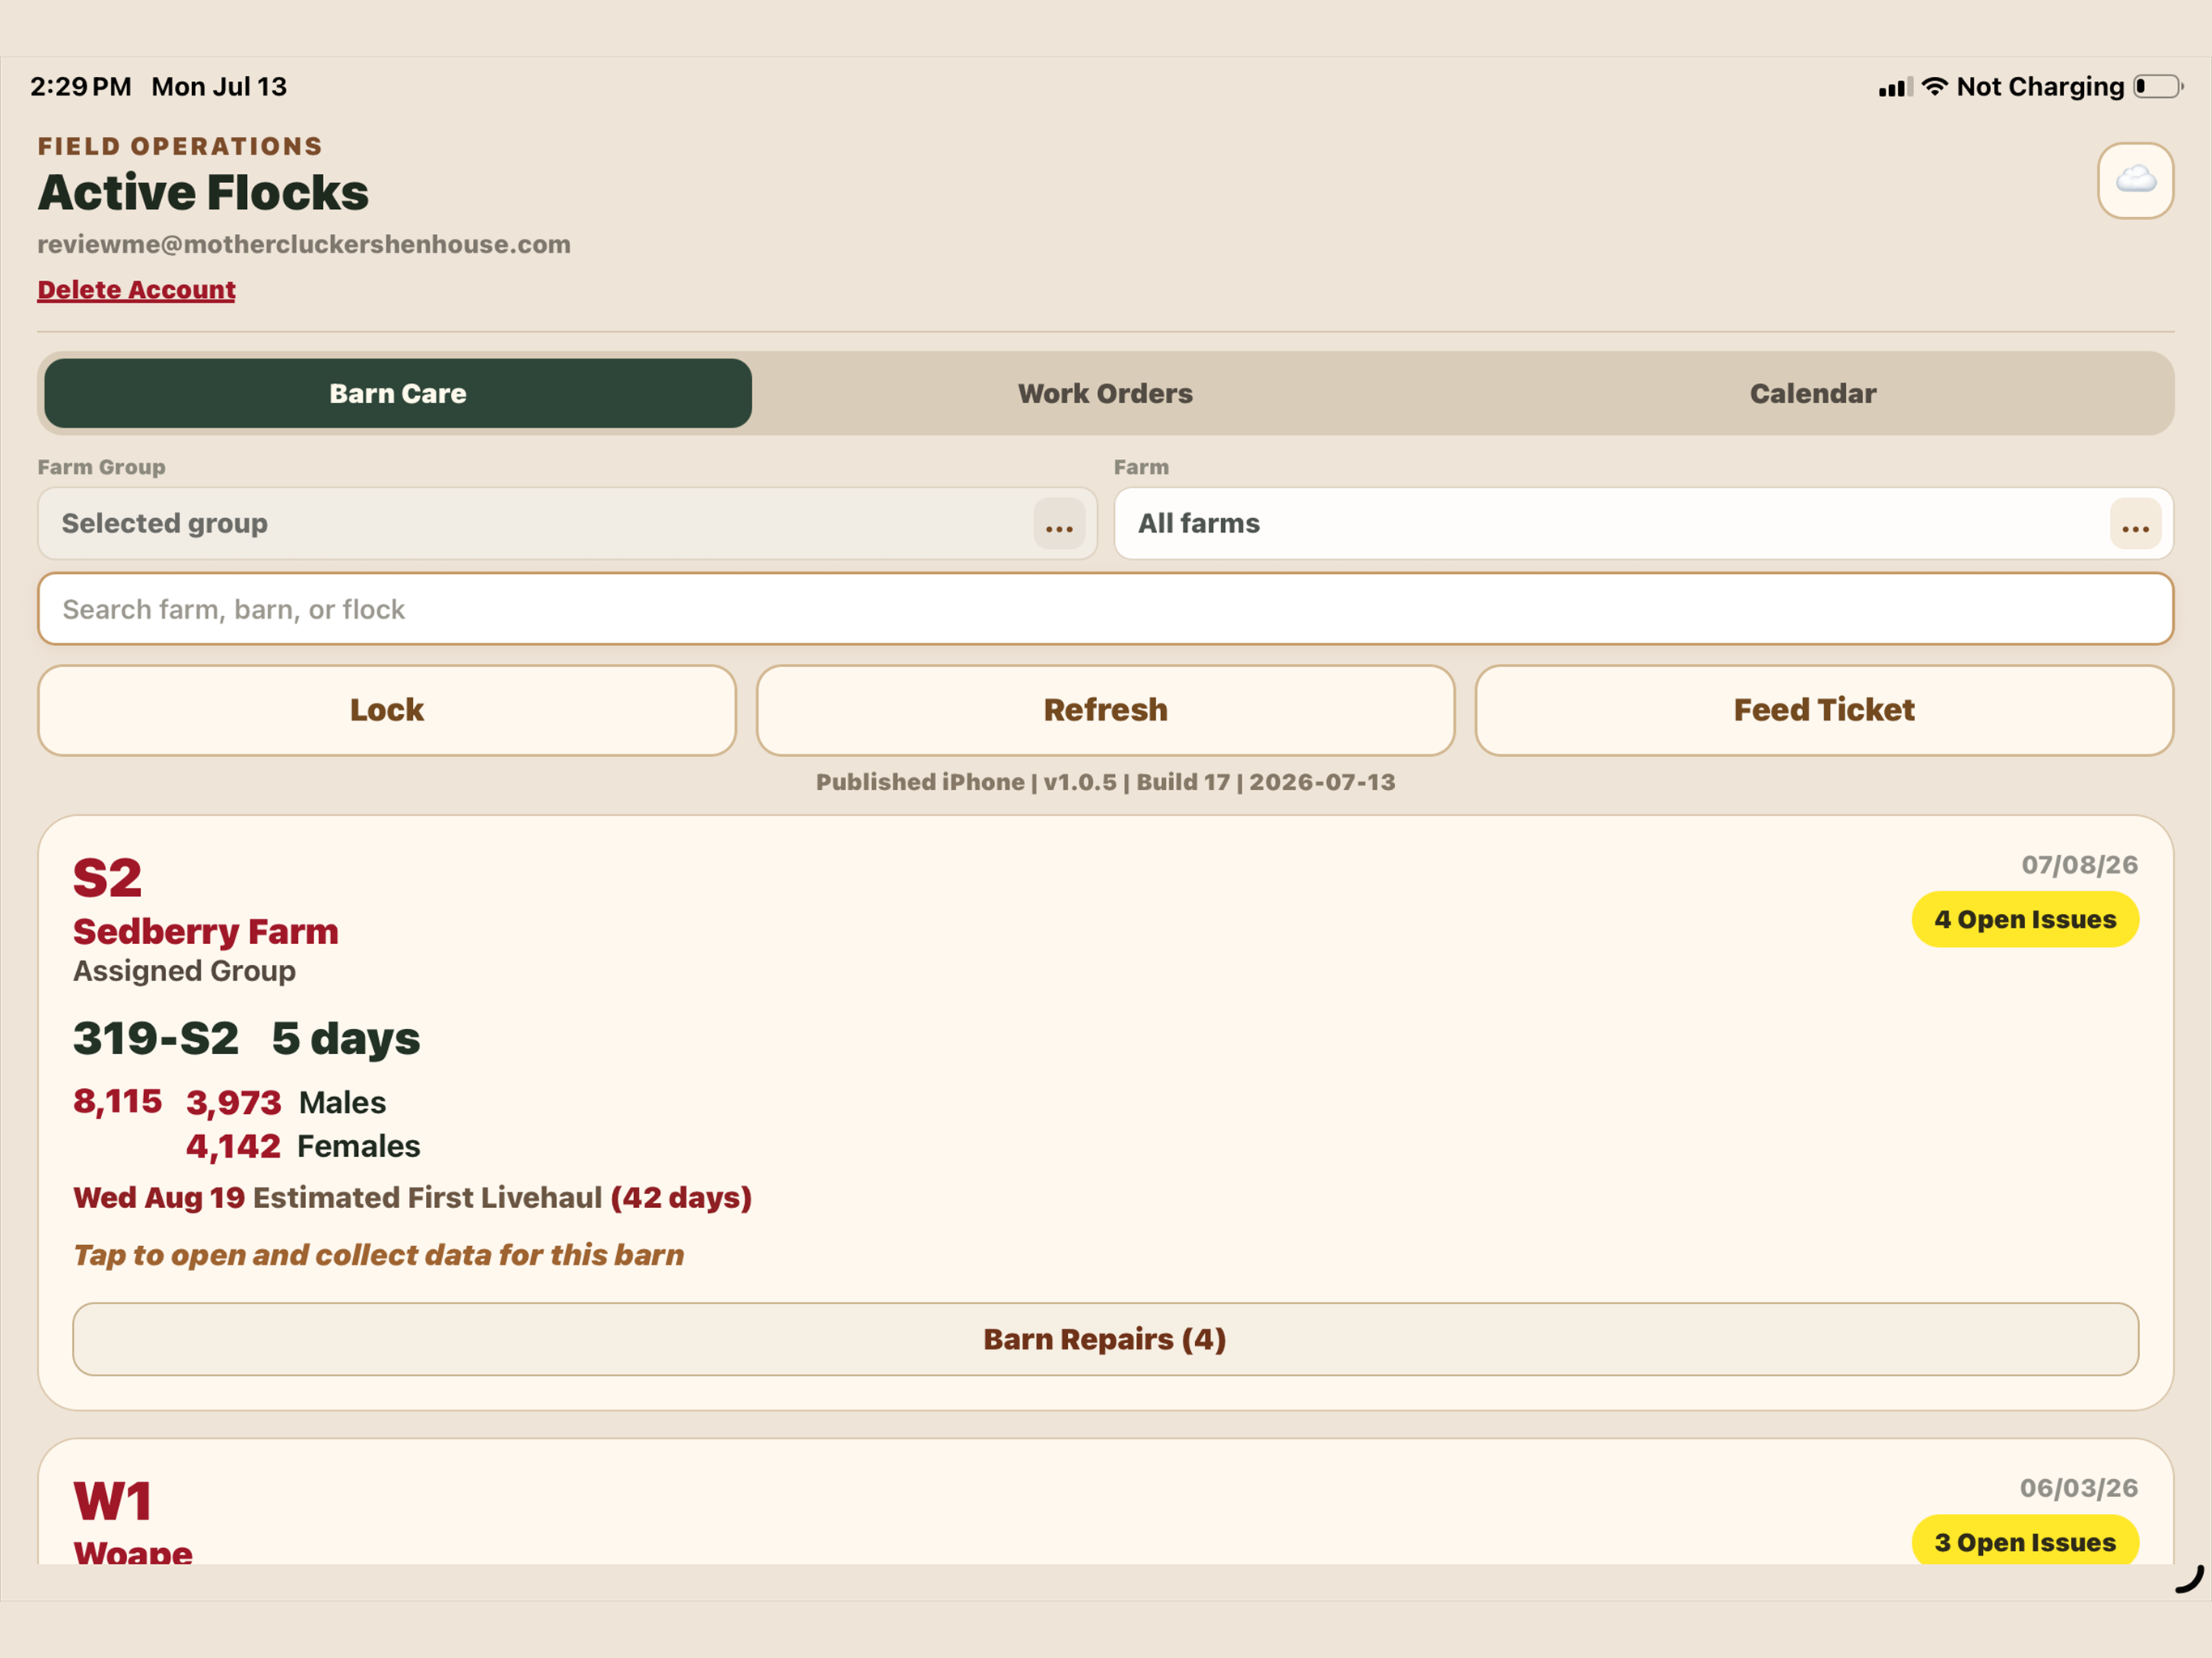This screenshot has height=1658, width=2212.
Task: Tap the Active Flocks title
Action: coord(204,193)
